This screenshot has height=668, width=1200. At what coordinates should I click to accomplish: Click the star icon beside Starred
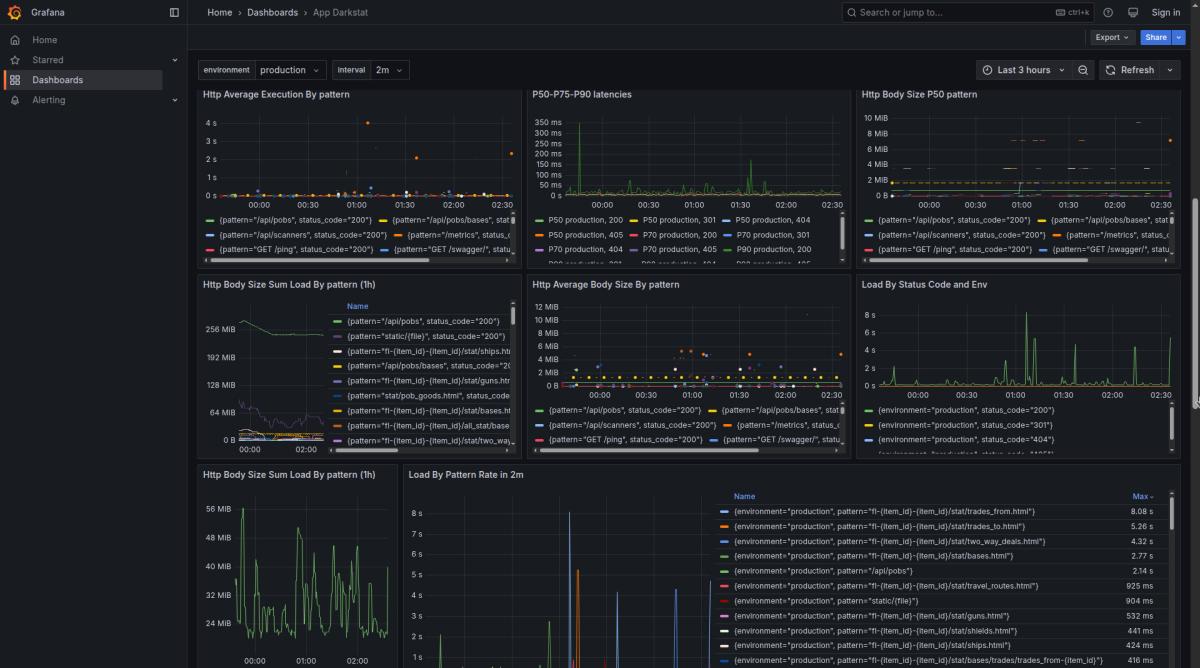[x=15, y=60]
